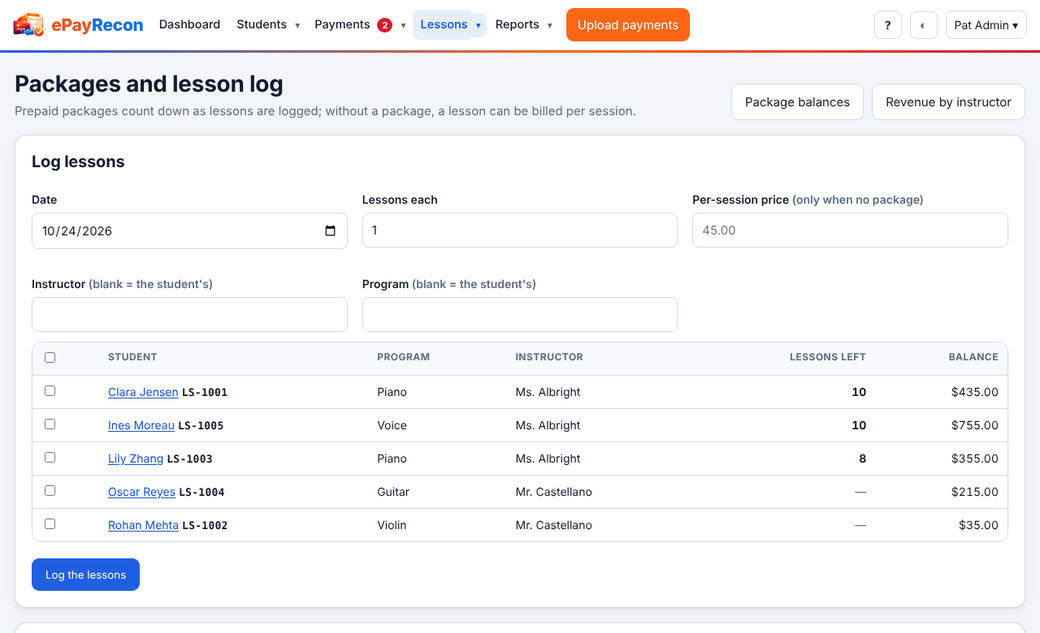Click the Packages and lesson log heading
This screenshot has width=1040, height=633.
click(149, 84)
